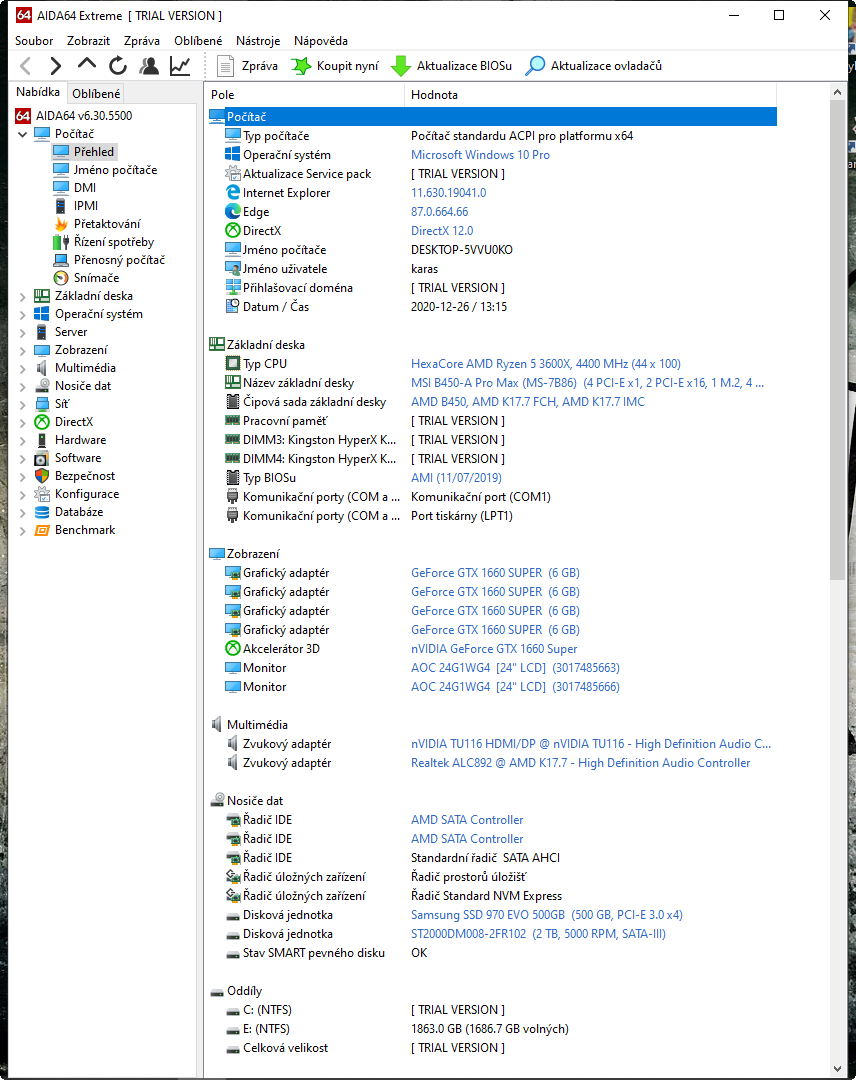This screenshot has height=1080, width=856.
Task: Switch to the Nabídka tab
Action: coord(38,92)
